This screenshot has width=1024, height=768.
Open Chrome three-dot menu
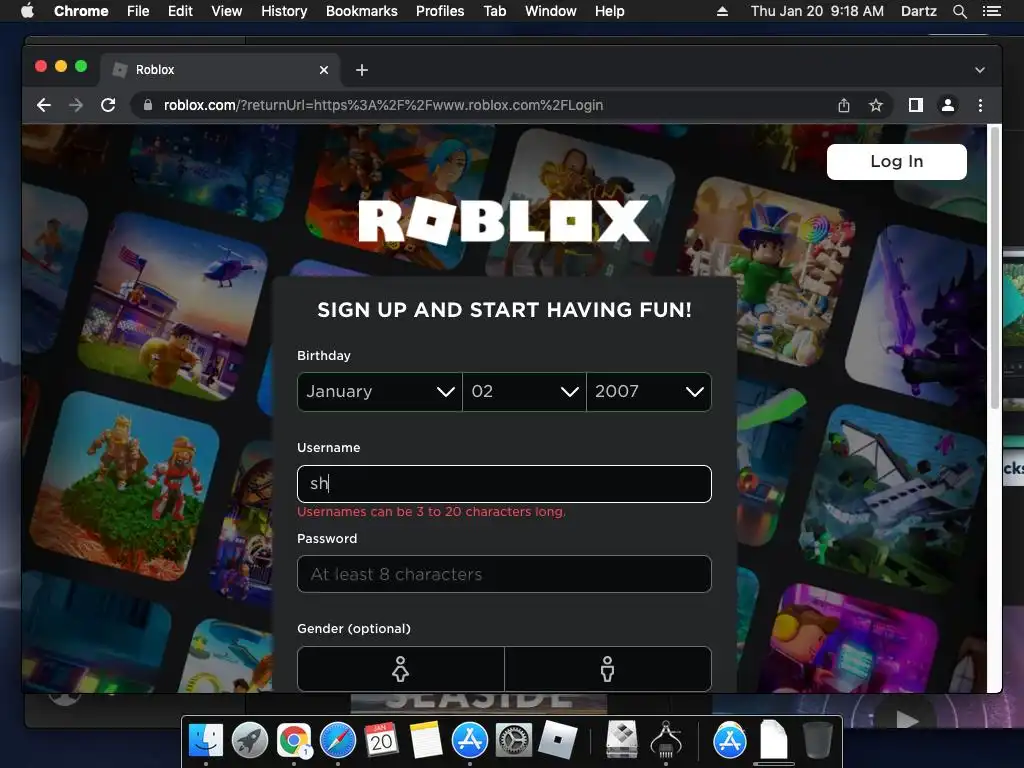pos(980,105)
